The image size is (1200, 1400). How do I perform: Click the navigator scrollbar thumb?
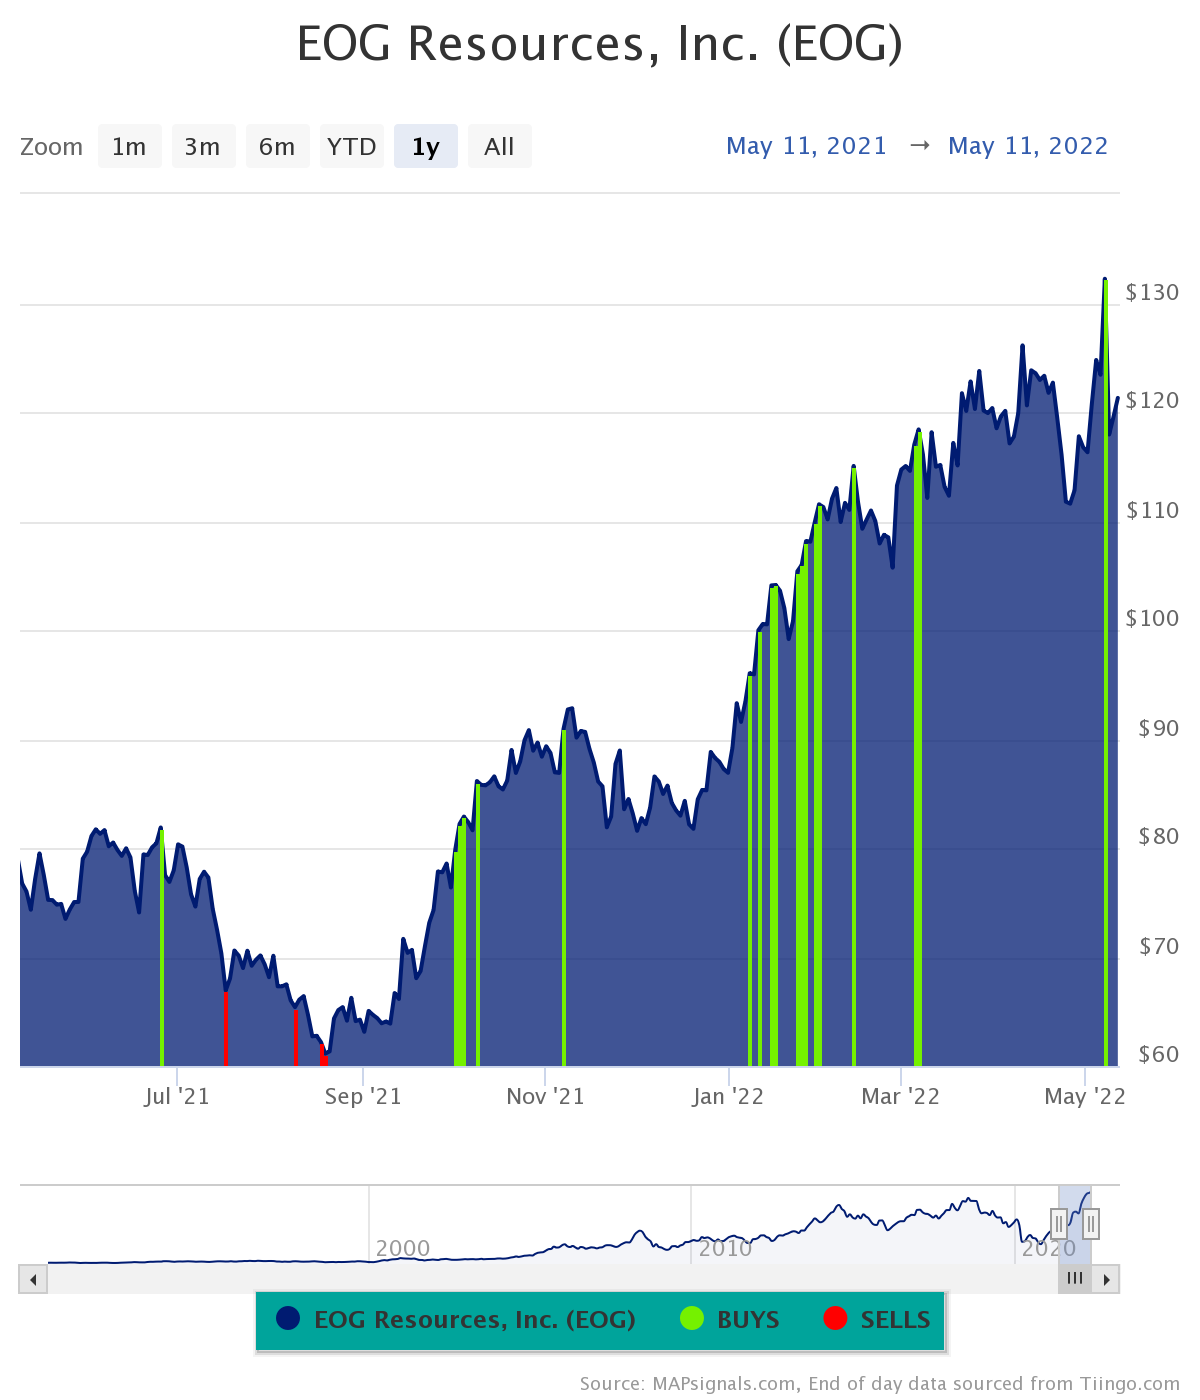coord(1075,1279)
